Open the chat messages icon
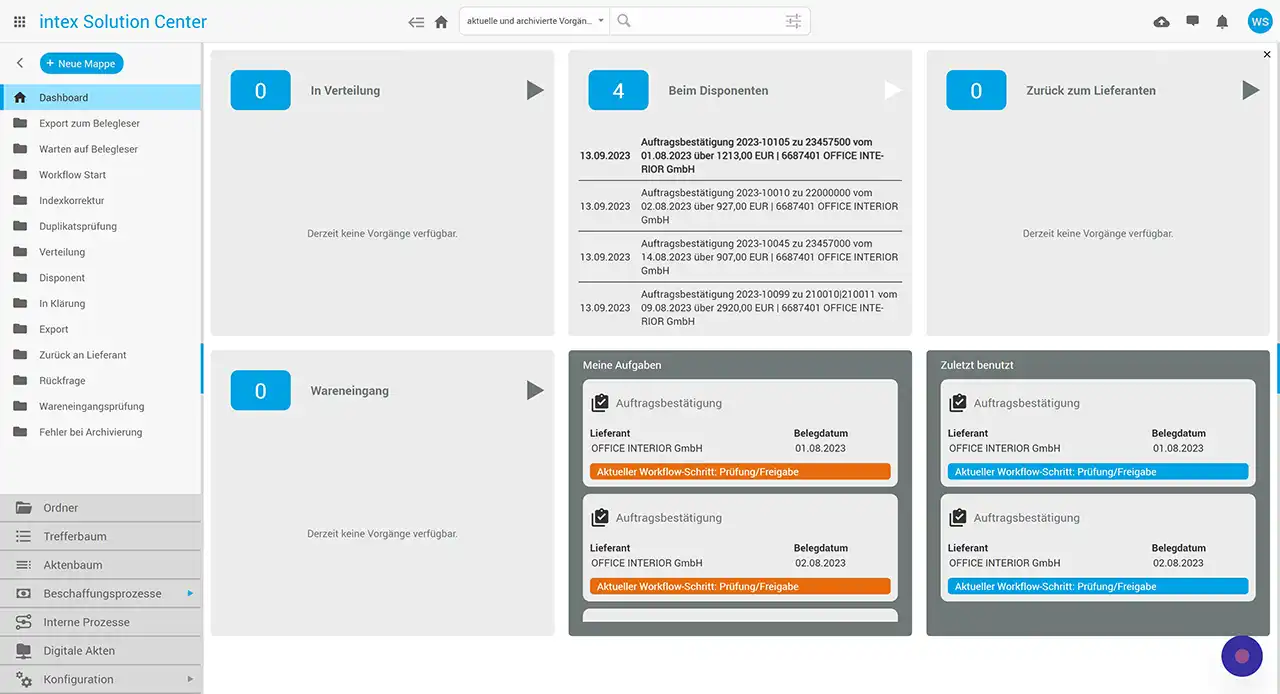The width and height of the screenshot is (1280, 694). [1192, 21]
